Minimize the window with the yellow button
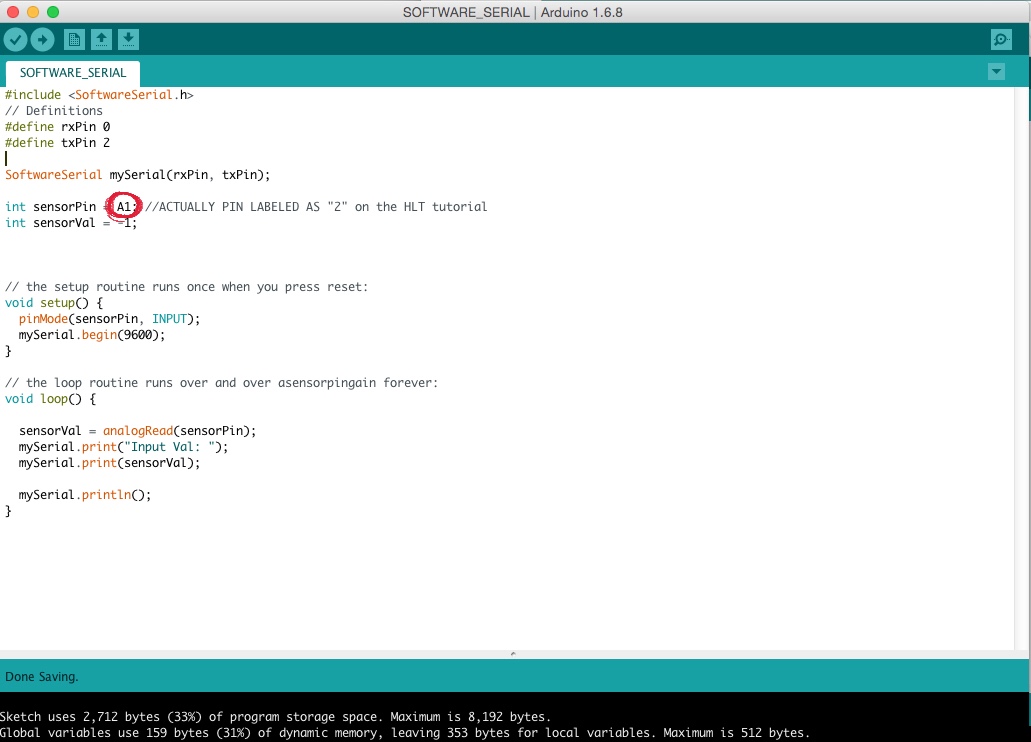Viewport: 1031px width, 742px height. pyautogui.click(x=33, y=12)
